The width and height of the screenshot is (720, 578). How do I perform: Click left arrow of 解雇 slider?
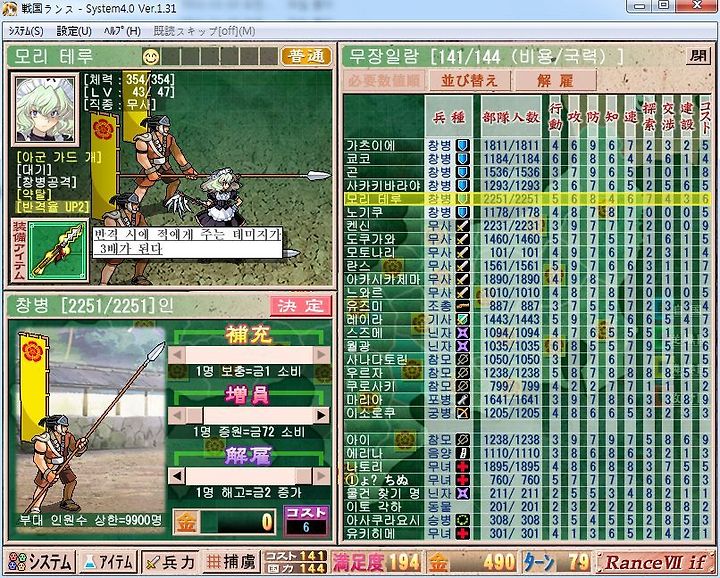tap(176, 476)
